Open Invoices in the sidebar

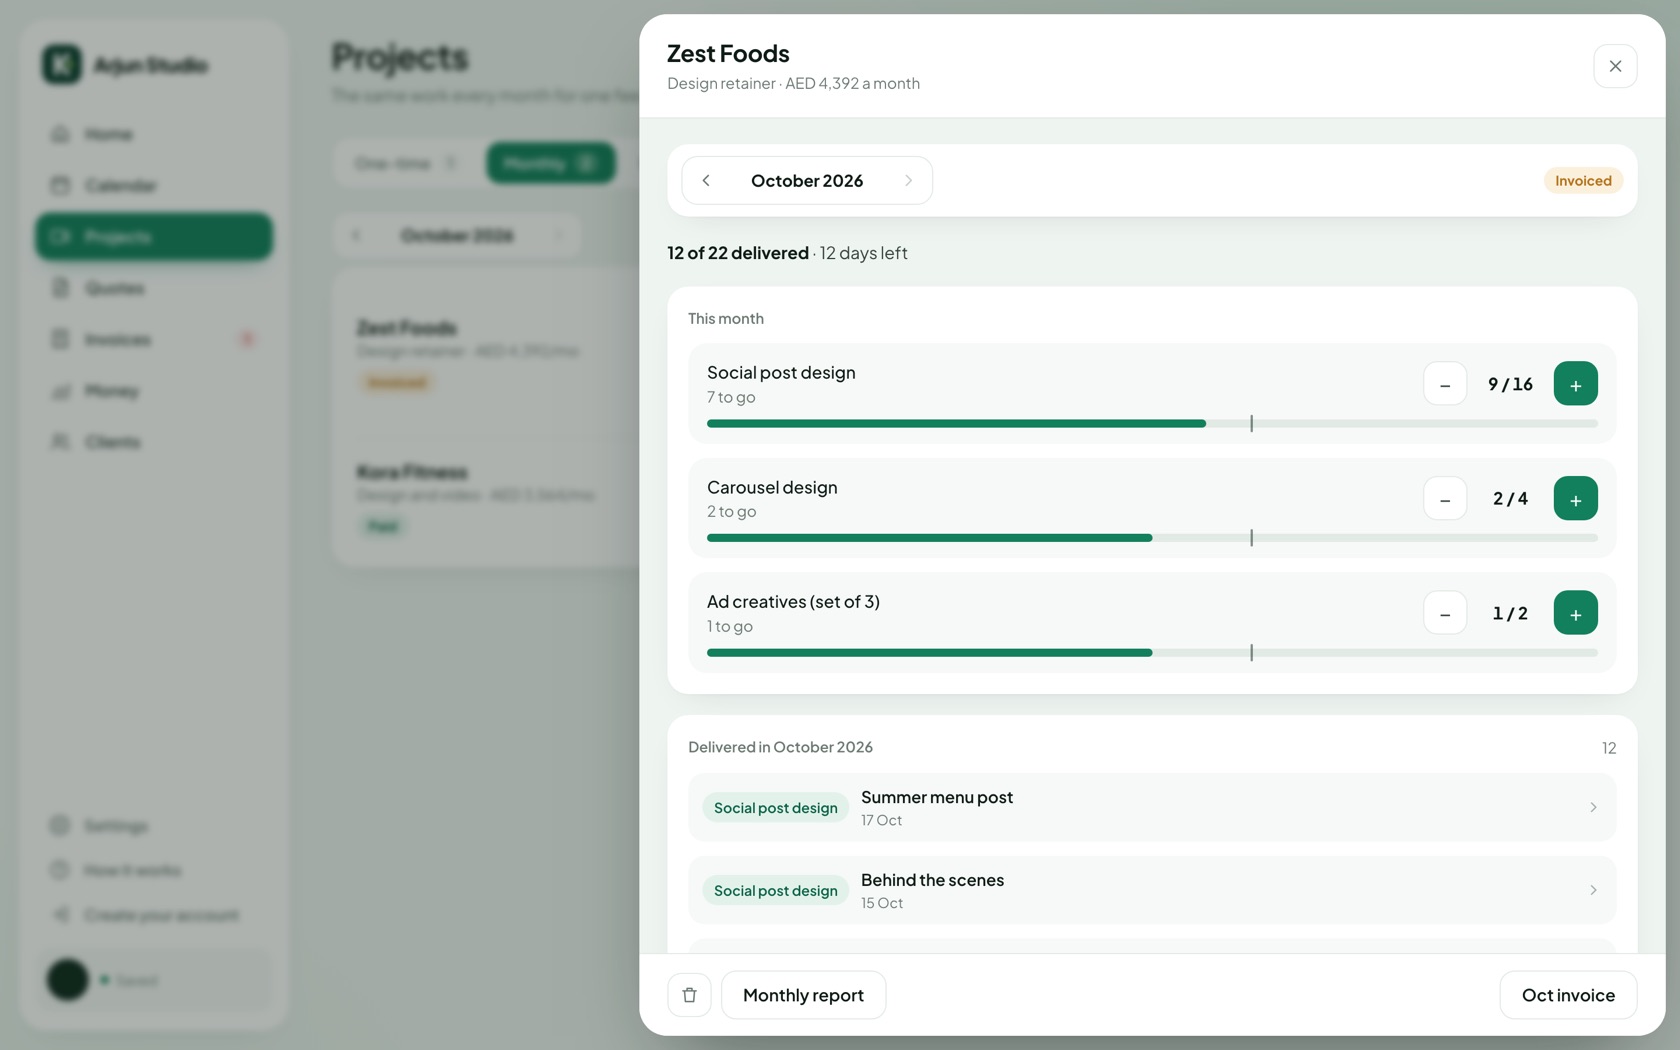[x=154, y=339]
